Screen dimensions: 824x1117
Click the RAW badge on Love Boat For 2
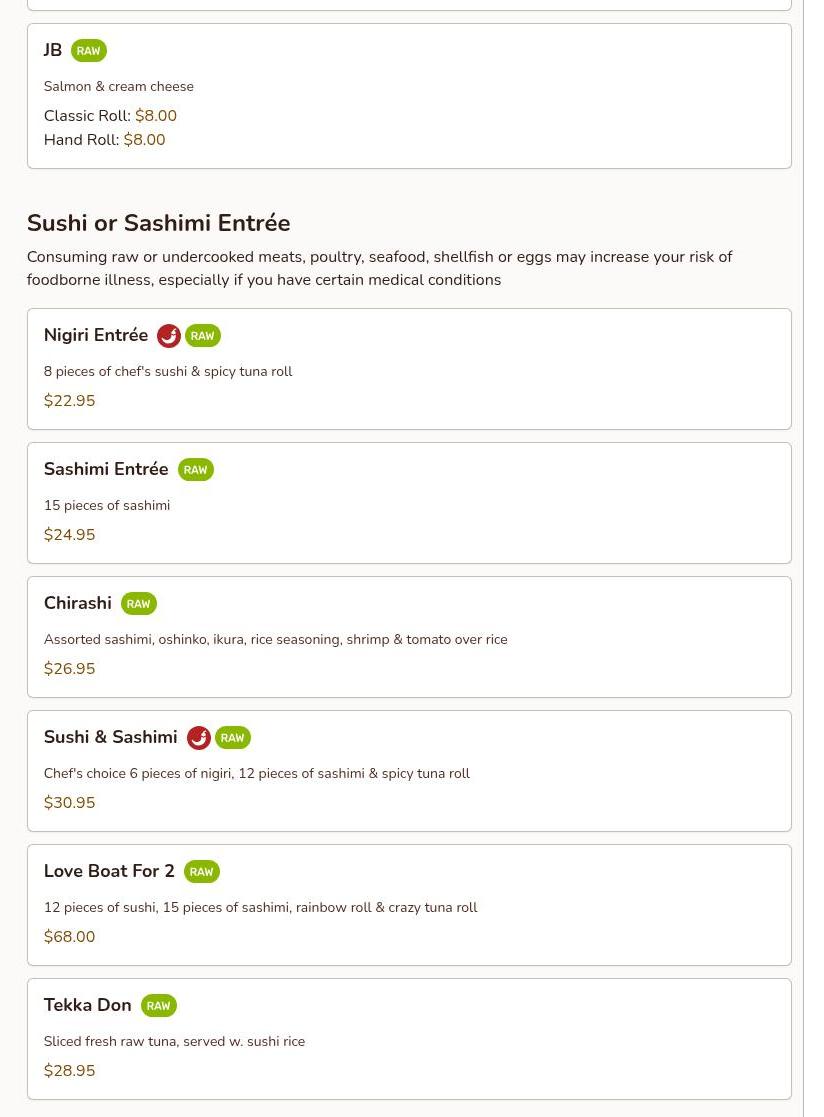pos(202,871)
